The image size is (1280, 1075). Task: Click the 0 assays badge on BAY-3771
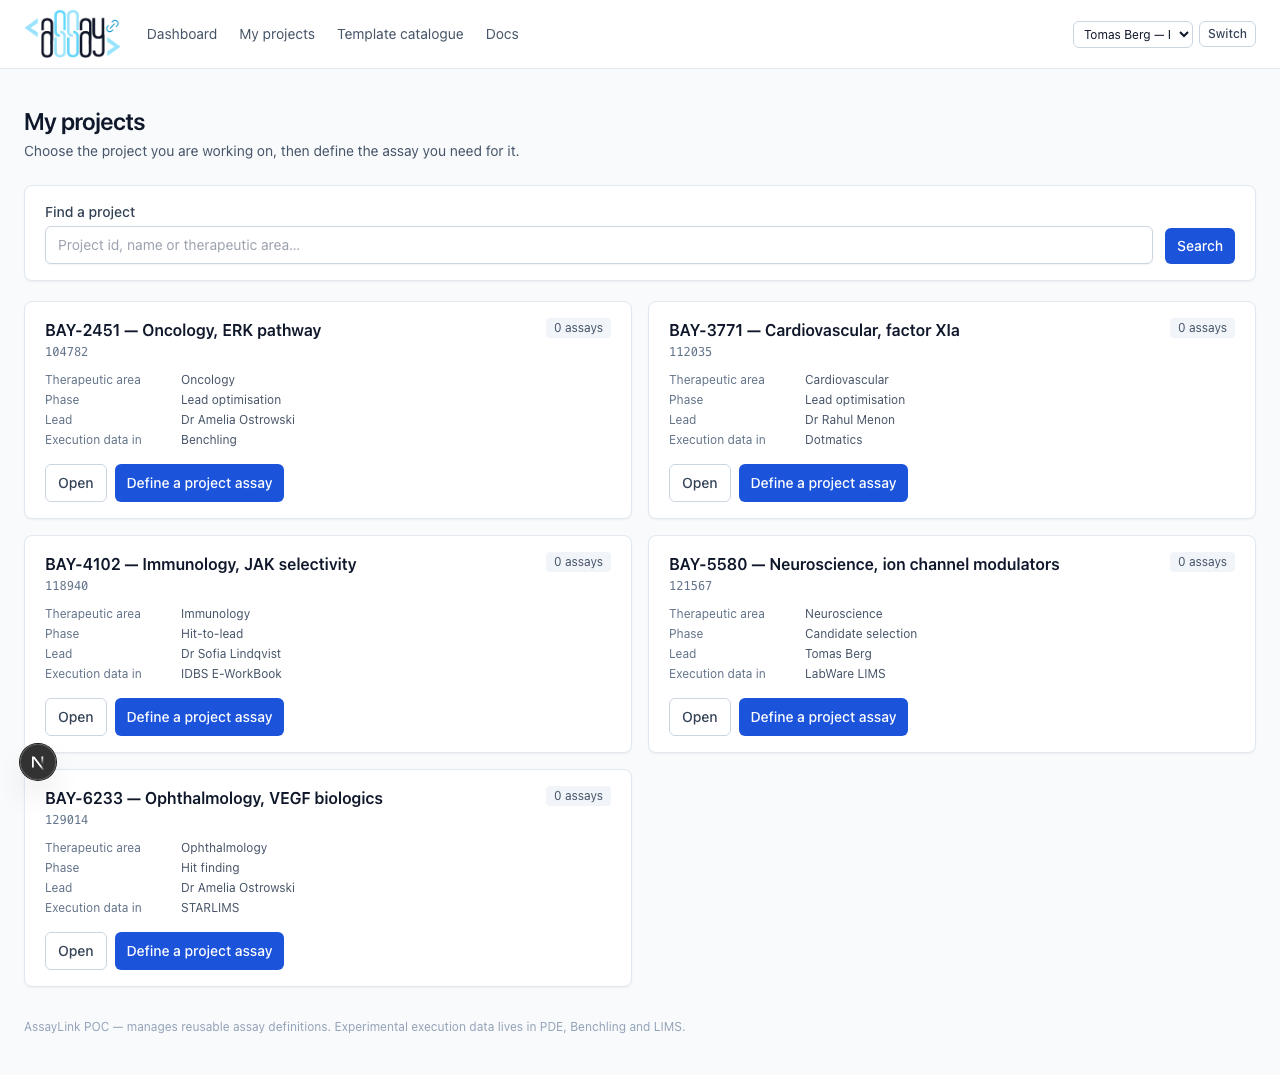(x=1202, y=328)
